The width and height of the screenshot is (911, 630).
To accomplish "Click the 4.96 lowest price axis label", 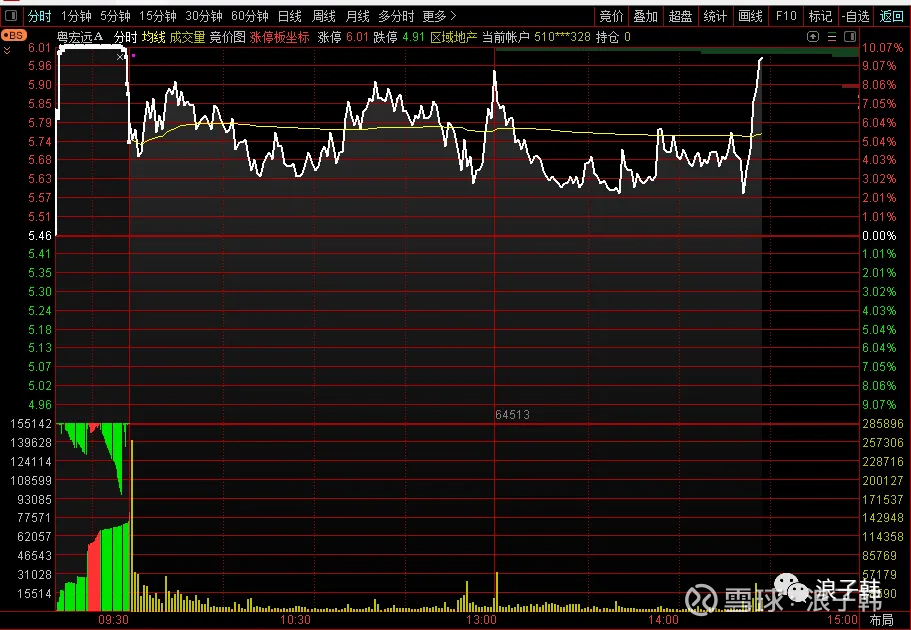I will tap(40, 405).
